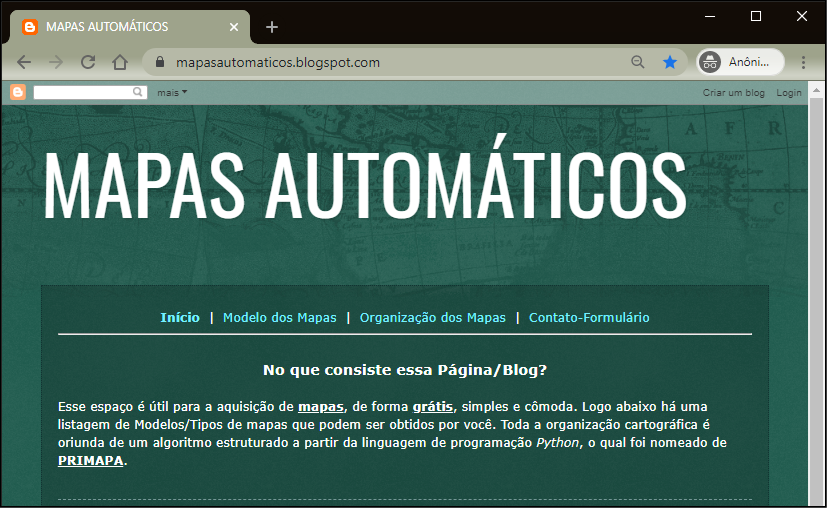Click the Login link
This screenshot has height=508, width=827.
click(x=789, y=93)
